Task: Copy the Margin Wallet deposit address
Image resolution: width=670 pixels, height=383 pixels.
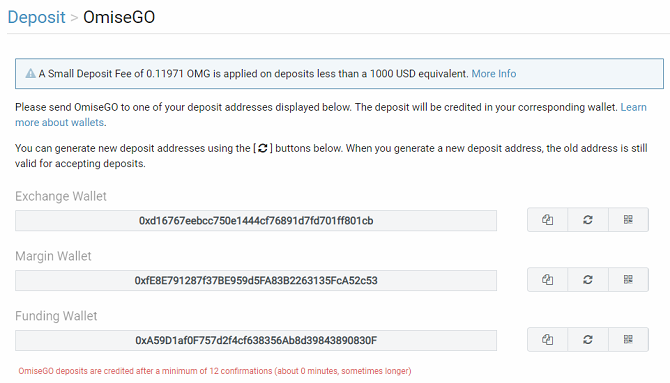Action: click(x=547, y=280)
